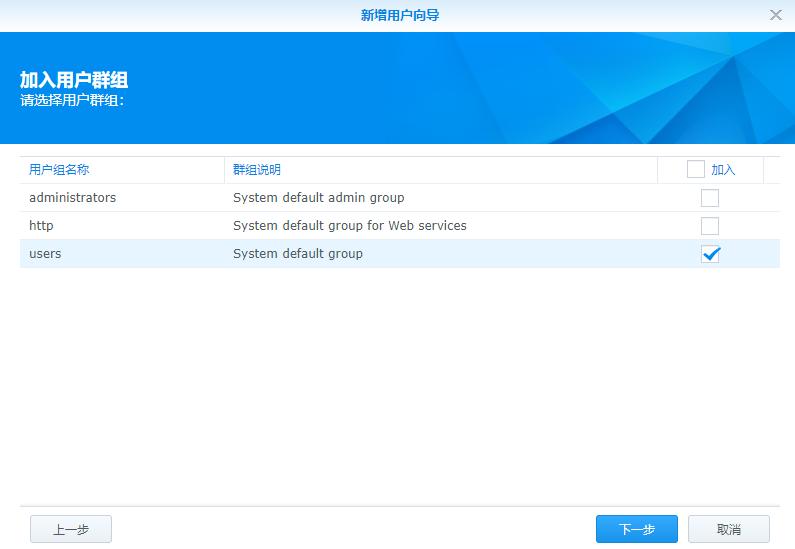795x549 pixels.
Task: Click 'System default group for Web services' text
Action: [349, 226]
